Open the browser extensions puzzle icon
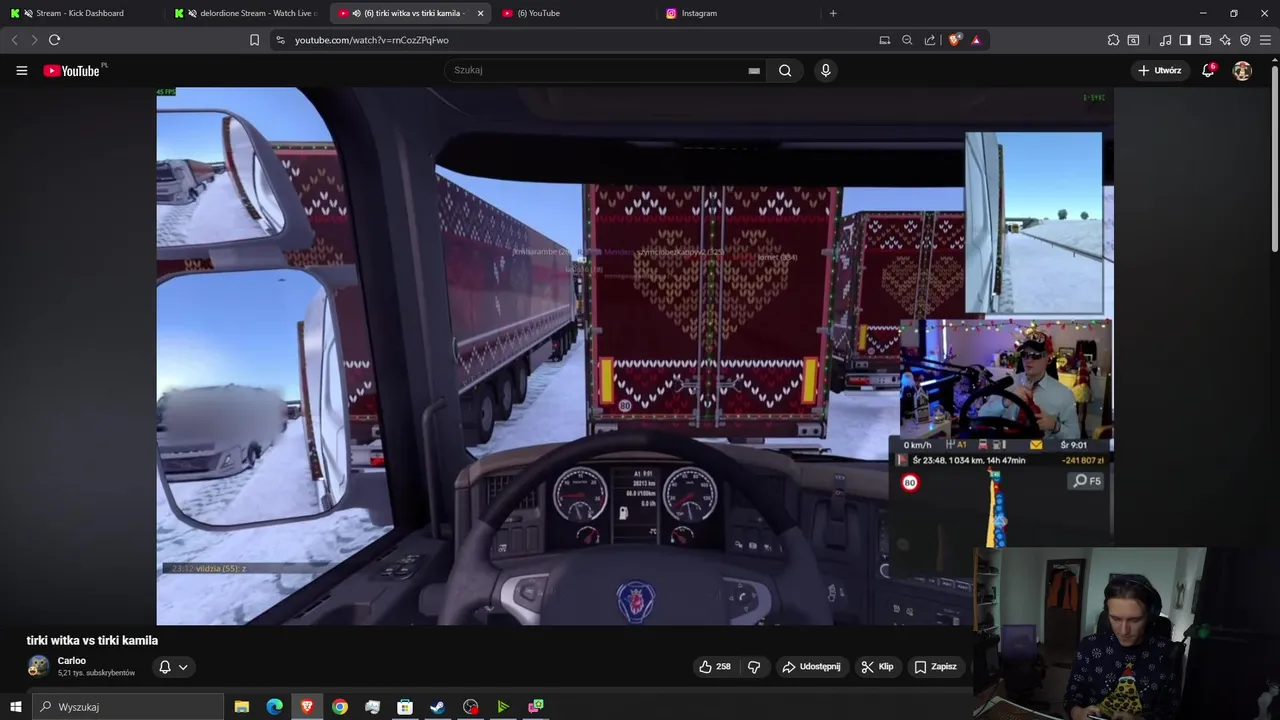Image resolution: width=1280 pixels, height=720 pixels. pos(1113,40)
